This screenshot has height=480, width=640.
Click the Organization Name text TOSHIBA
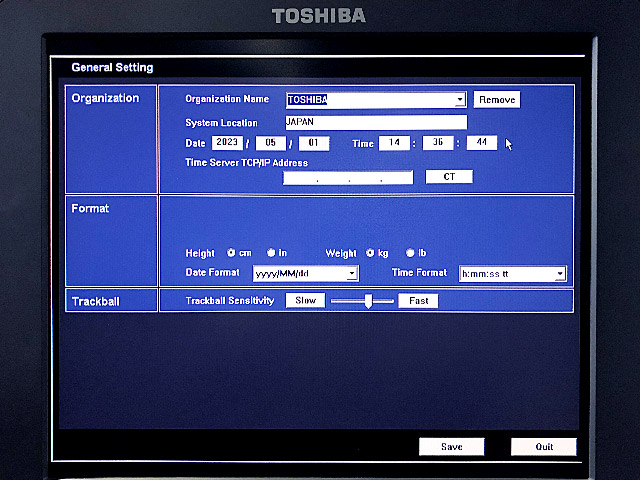coord(307,100)
